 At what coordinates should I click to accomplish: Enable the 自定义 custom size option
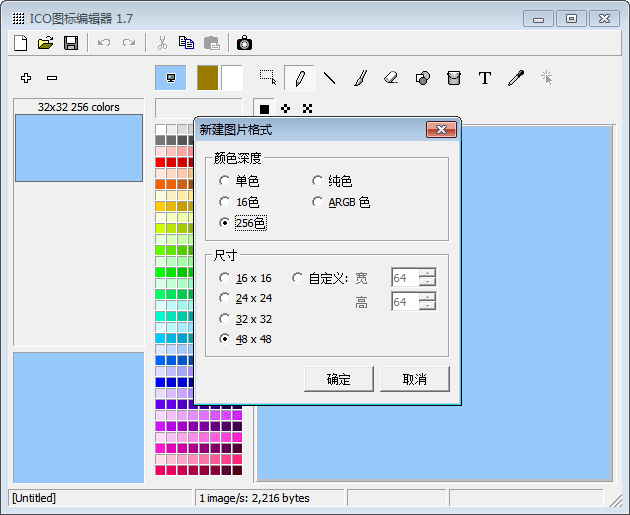tap(298, 278)
